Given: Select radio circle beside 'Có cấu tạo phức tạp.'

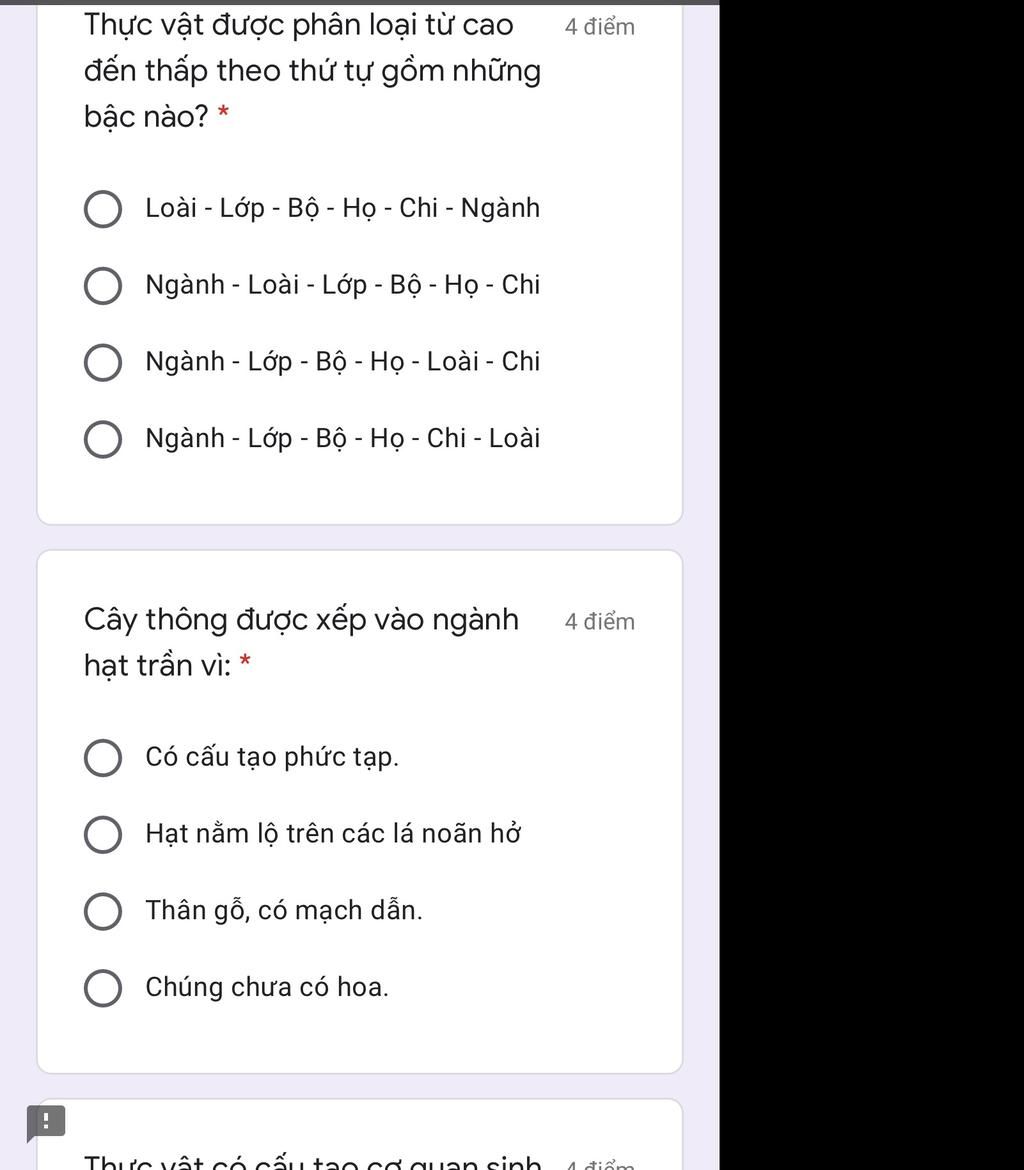Looking at the screenshot, I should 102,758.
